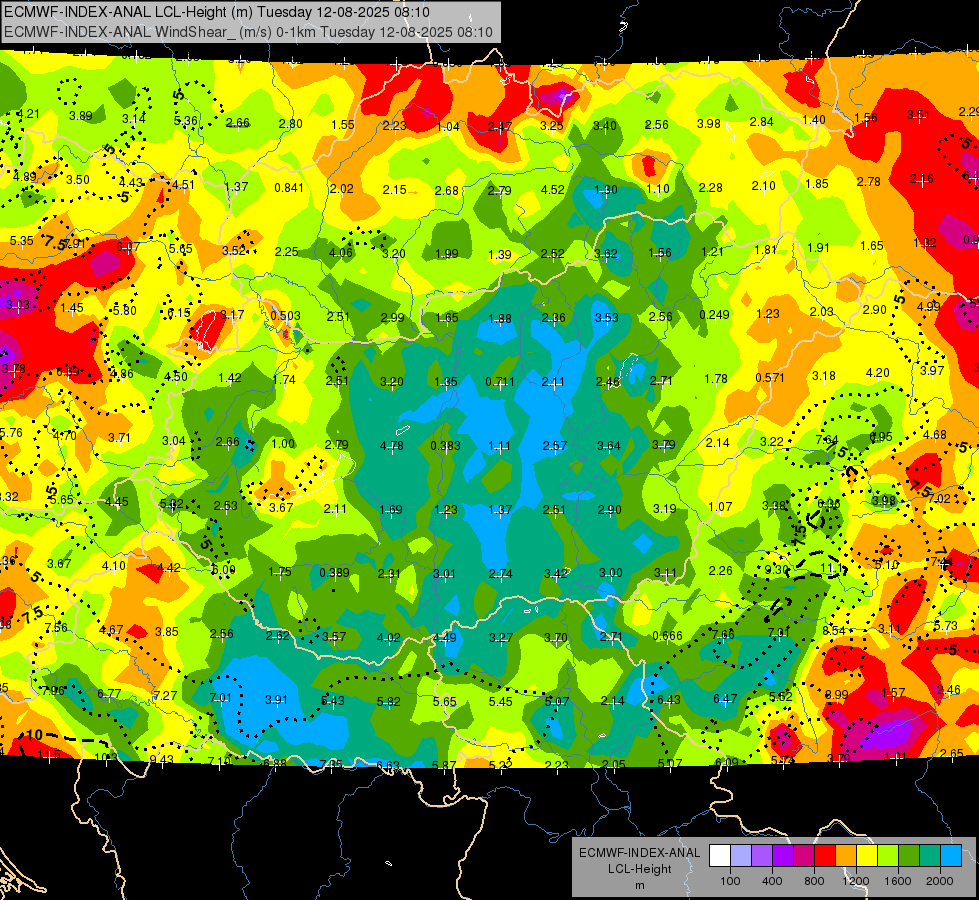Click the '400' legend scale label
The image size is (979, 900).
coord(772,881)
